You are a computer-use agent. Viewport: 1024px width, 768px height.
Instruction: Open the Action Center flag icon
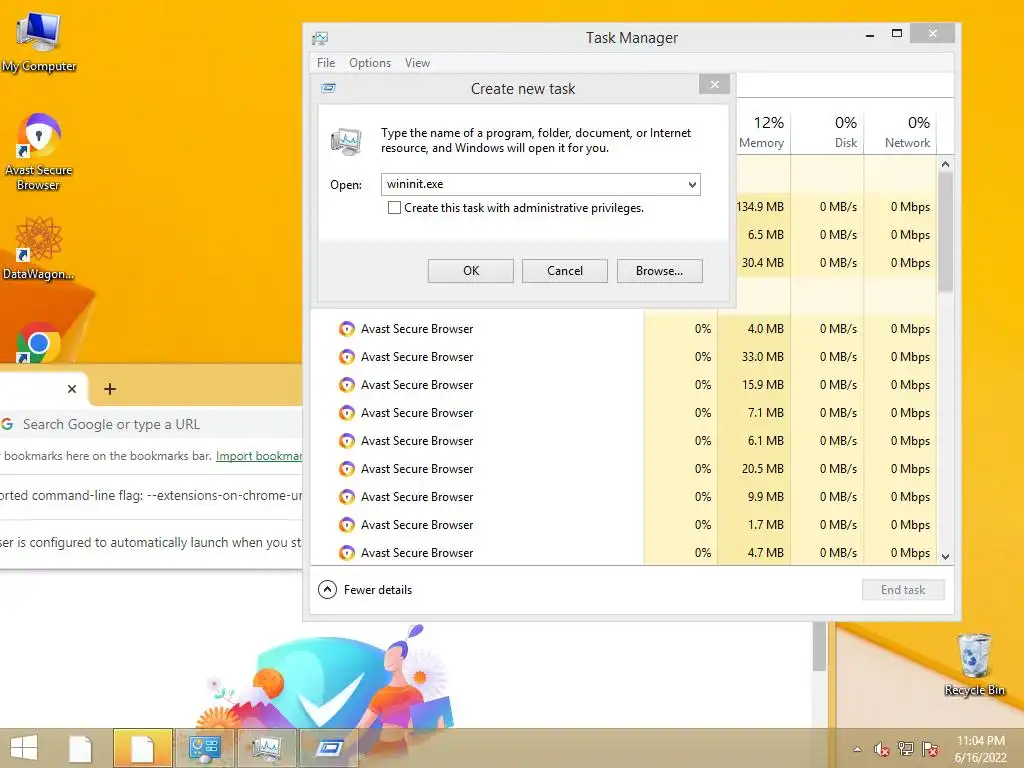(x=930, y=749)
